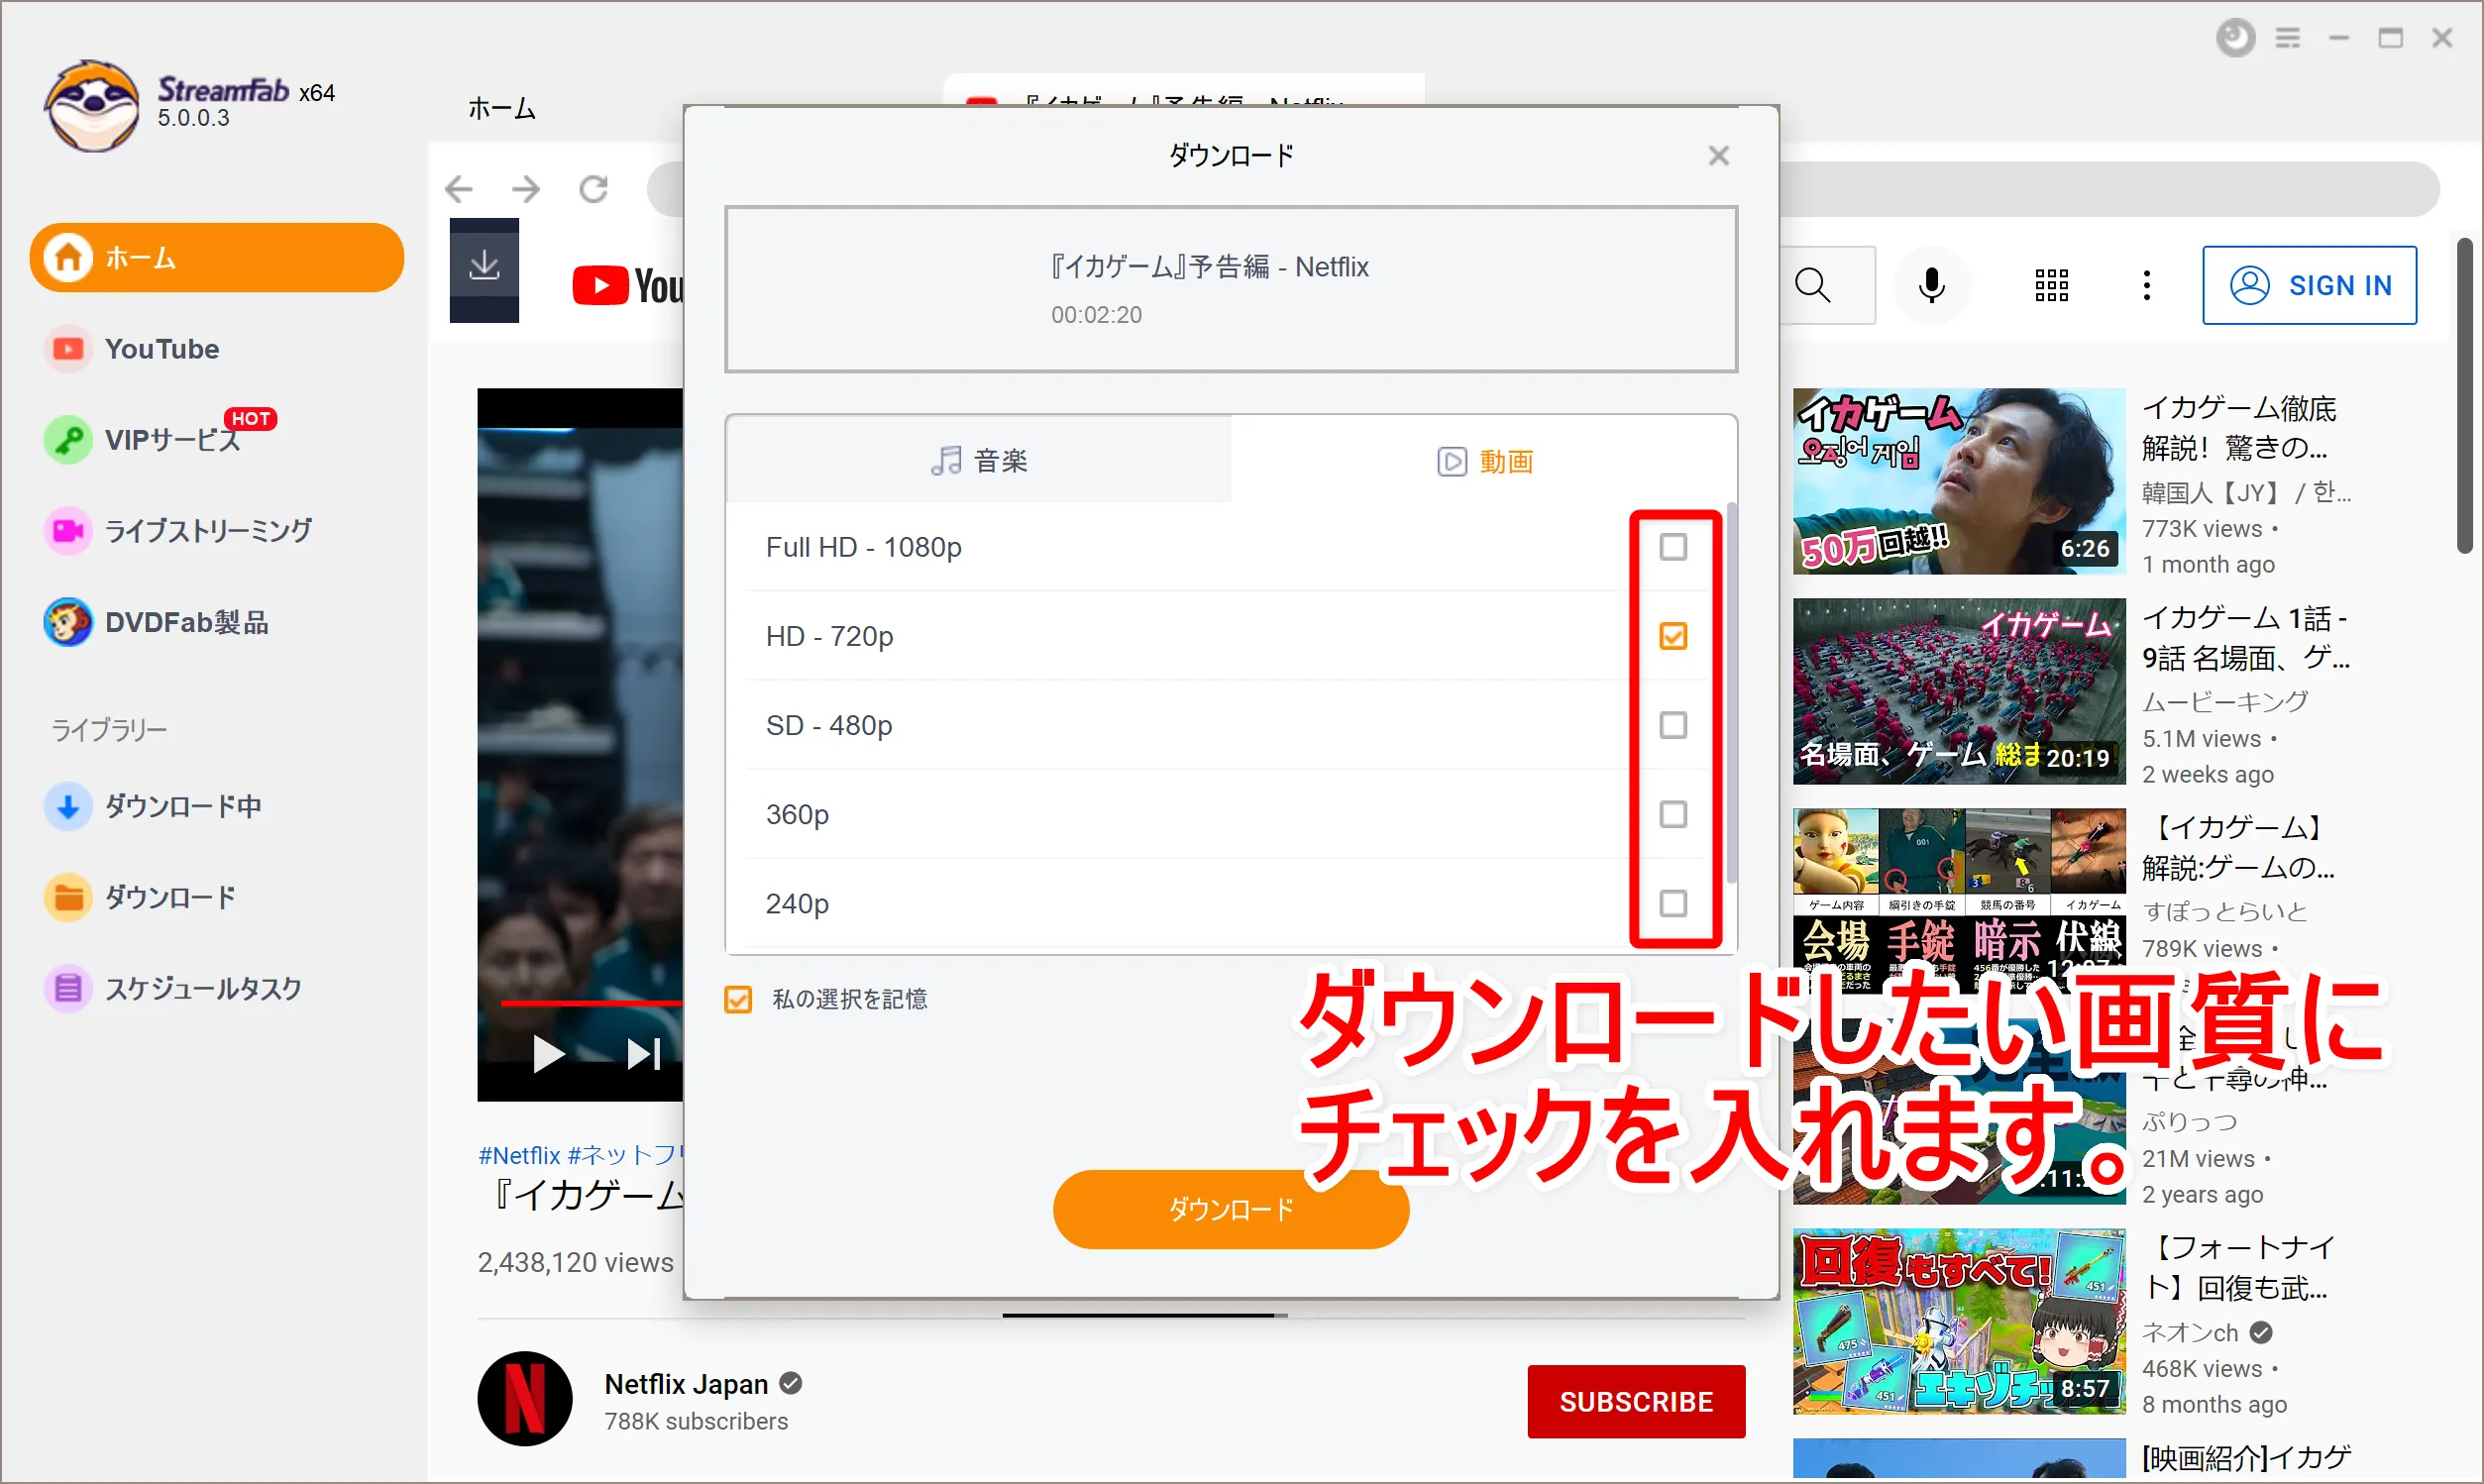
Task: Click the ネオンch channel name
Action: point(2190,1332)
